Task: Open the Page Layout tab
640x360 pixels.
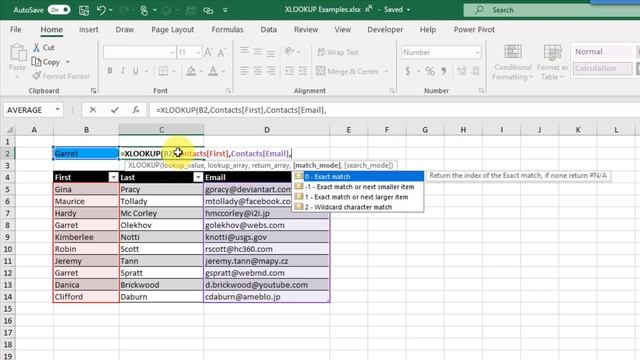Action: click(x=172, y=29)
